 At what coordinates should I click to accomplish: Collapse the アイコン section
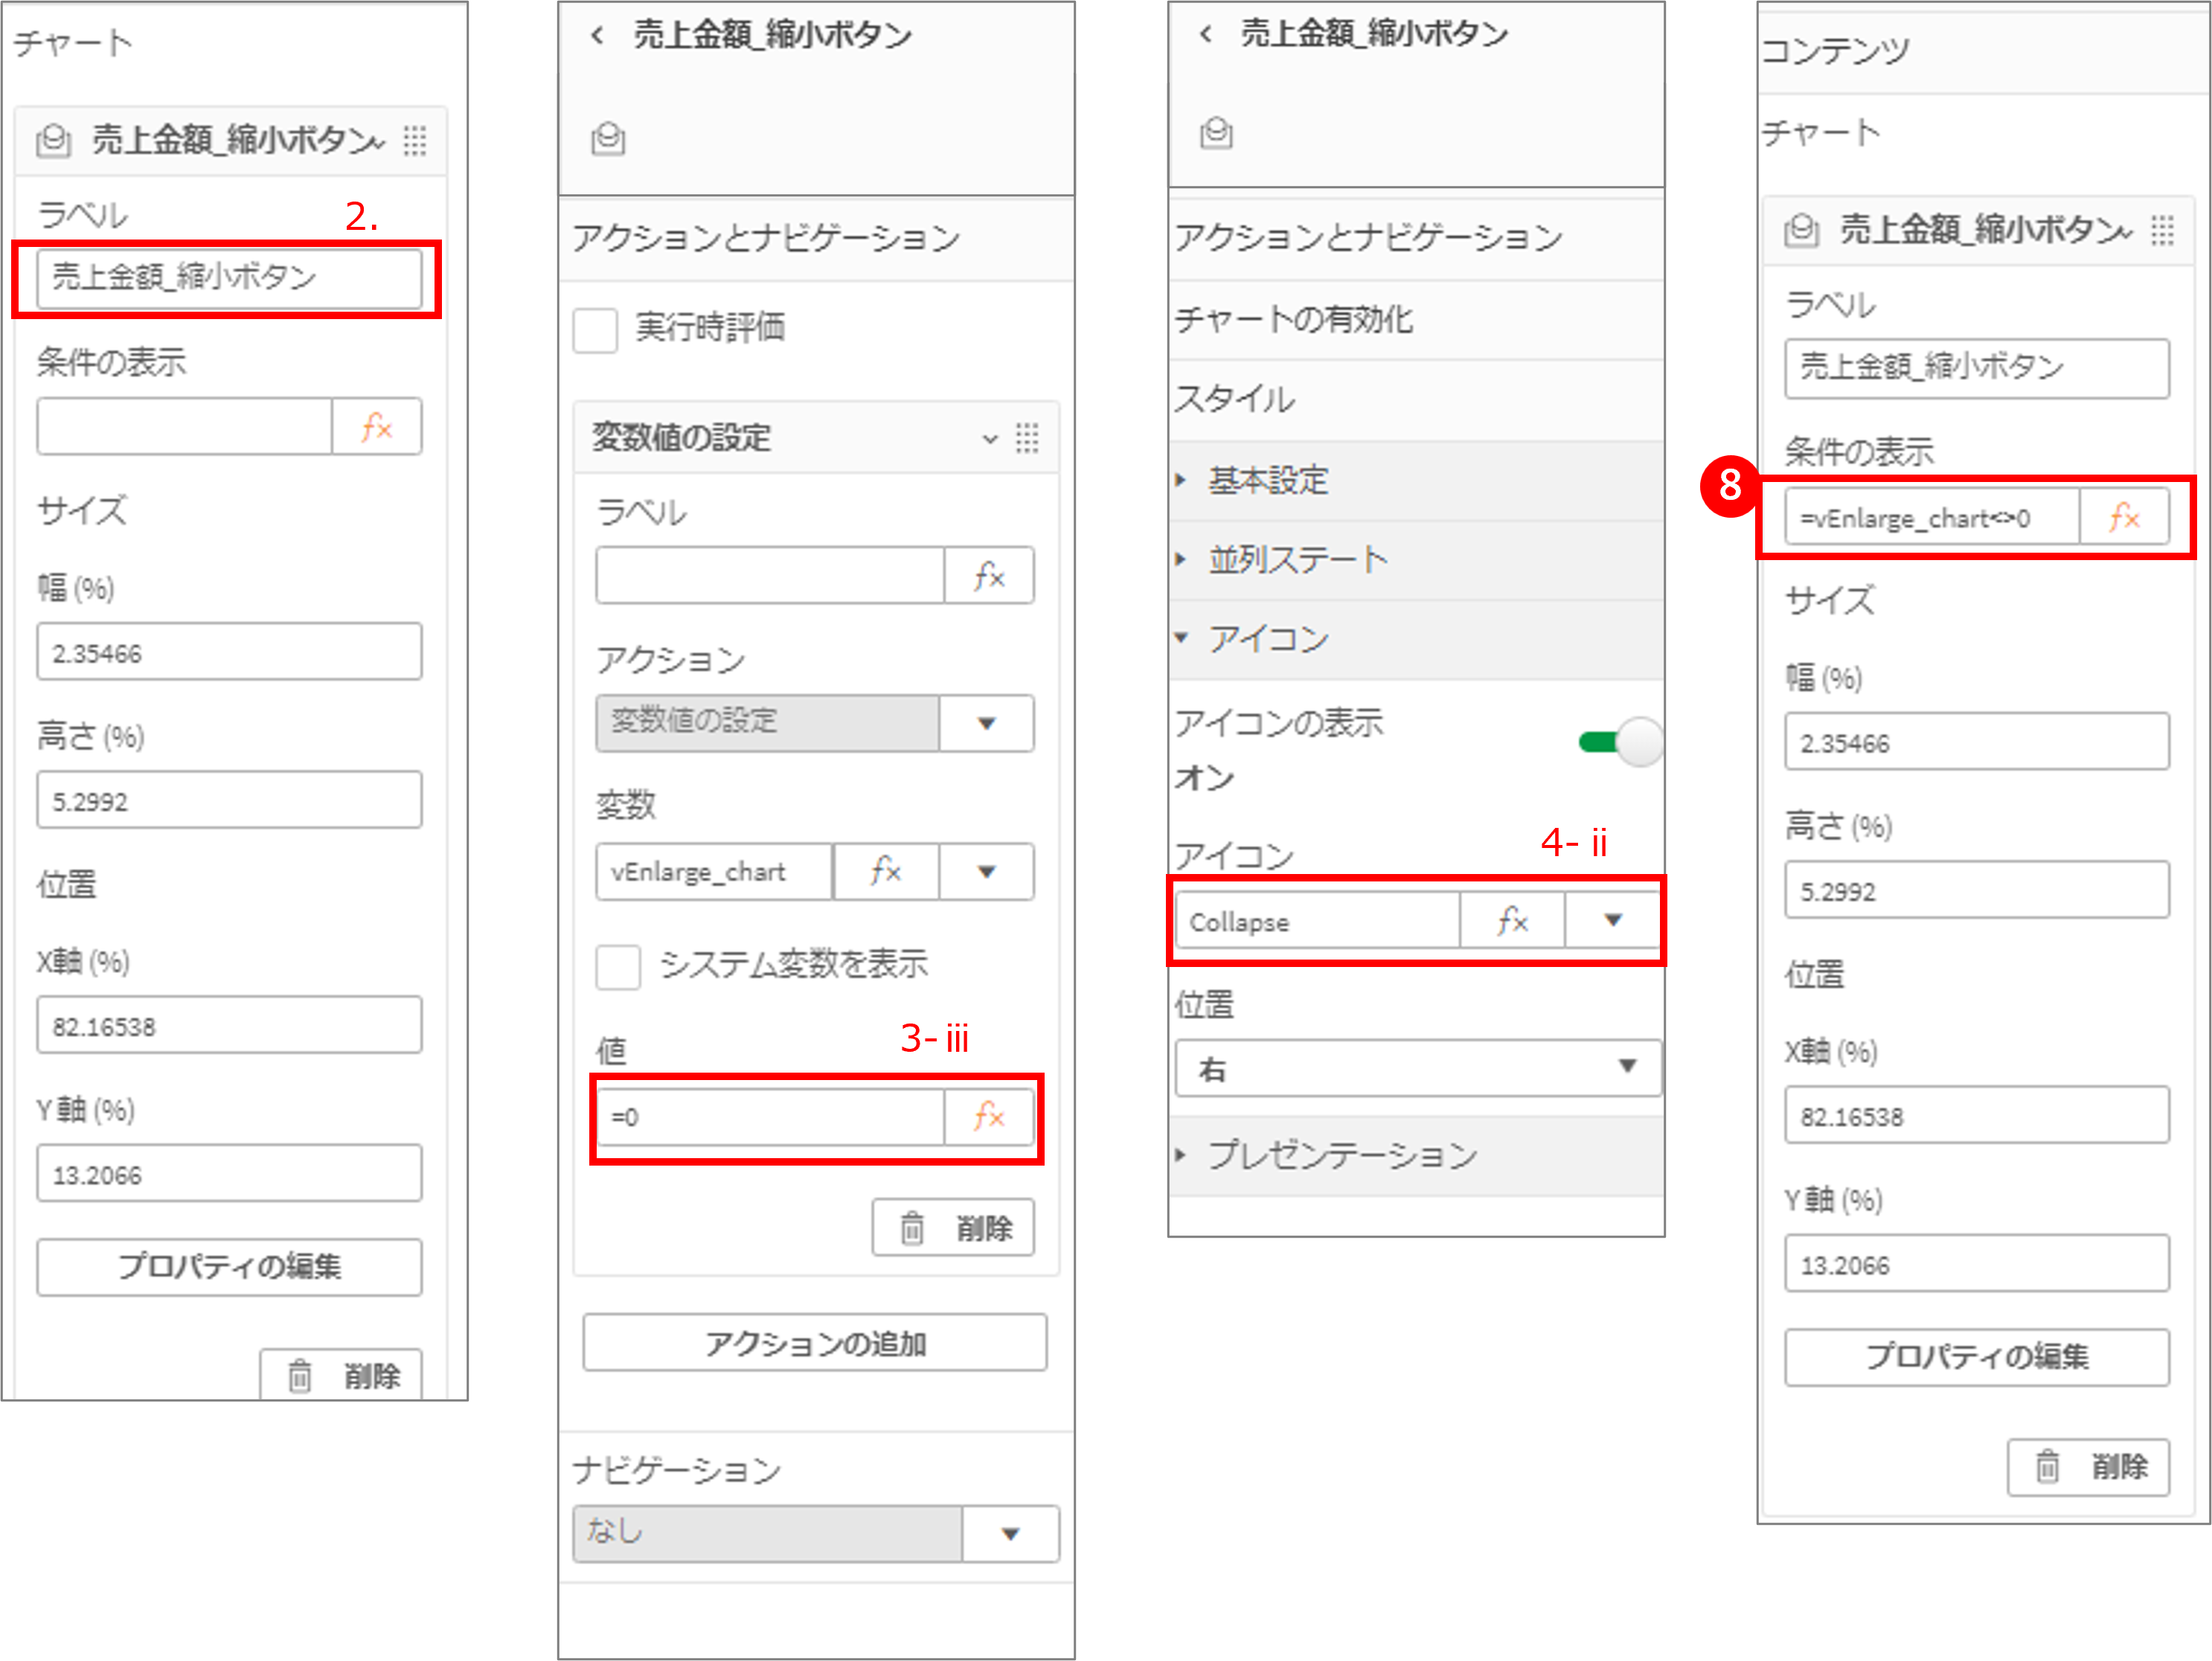[x=1416, y=639]
